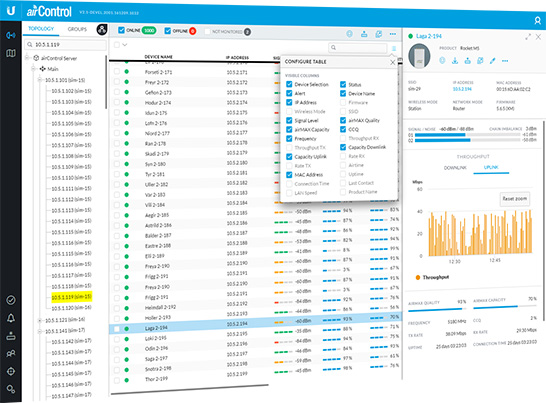Click the download icon in Laga 2-194 panel
This screenshot has height=403, width=546.
point(455,61)
